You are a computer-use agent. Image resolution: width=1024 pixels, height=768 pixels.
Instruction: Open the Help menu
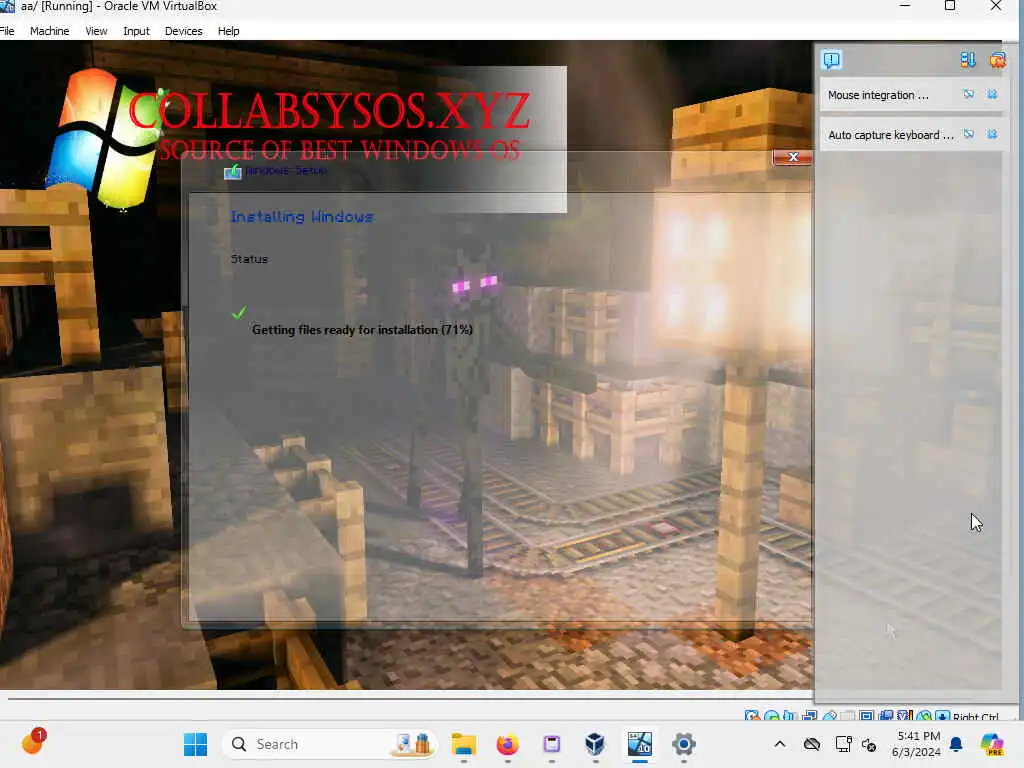click(229, 31)
